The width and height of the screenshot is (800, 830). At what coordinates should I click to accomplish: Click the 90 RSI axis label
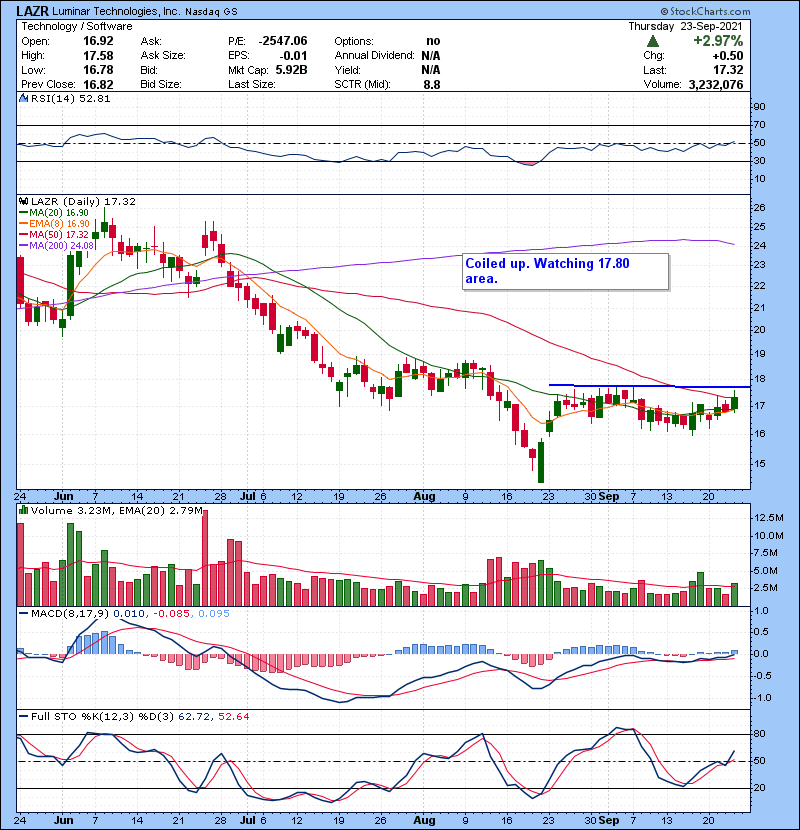pyautogui.click(x=759, y=107)
